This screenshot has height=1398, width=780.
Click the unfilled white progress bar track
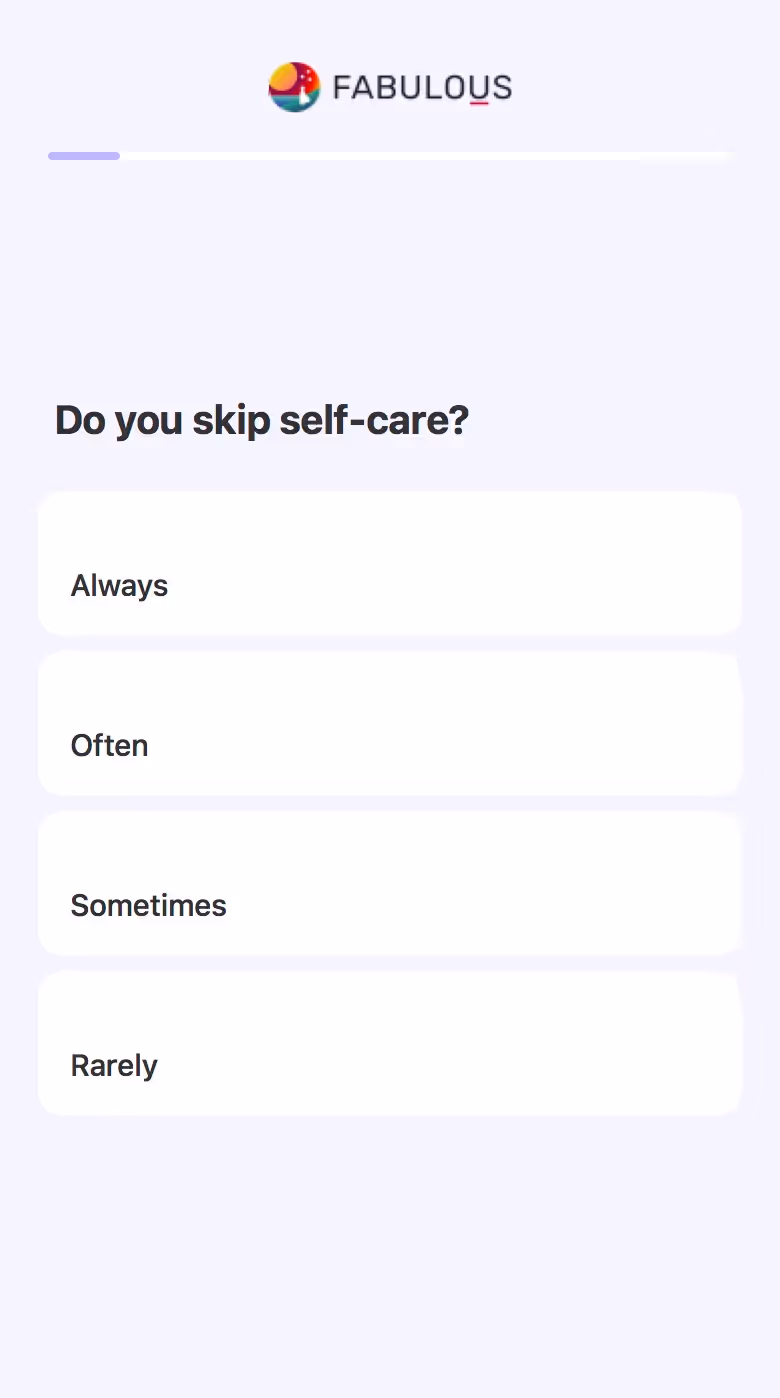coord(428,156)
